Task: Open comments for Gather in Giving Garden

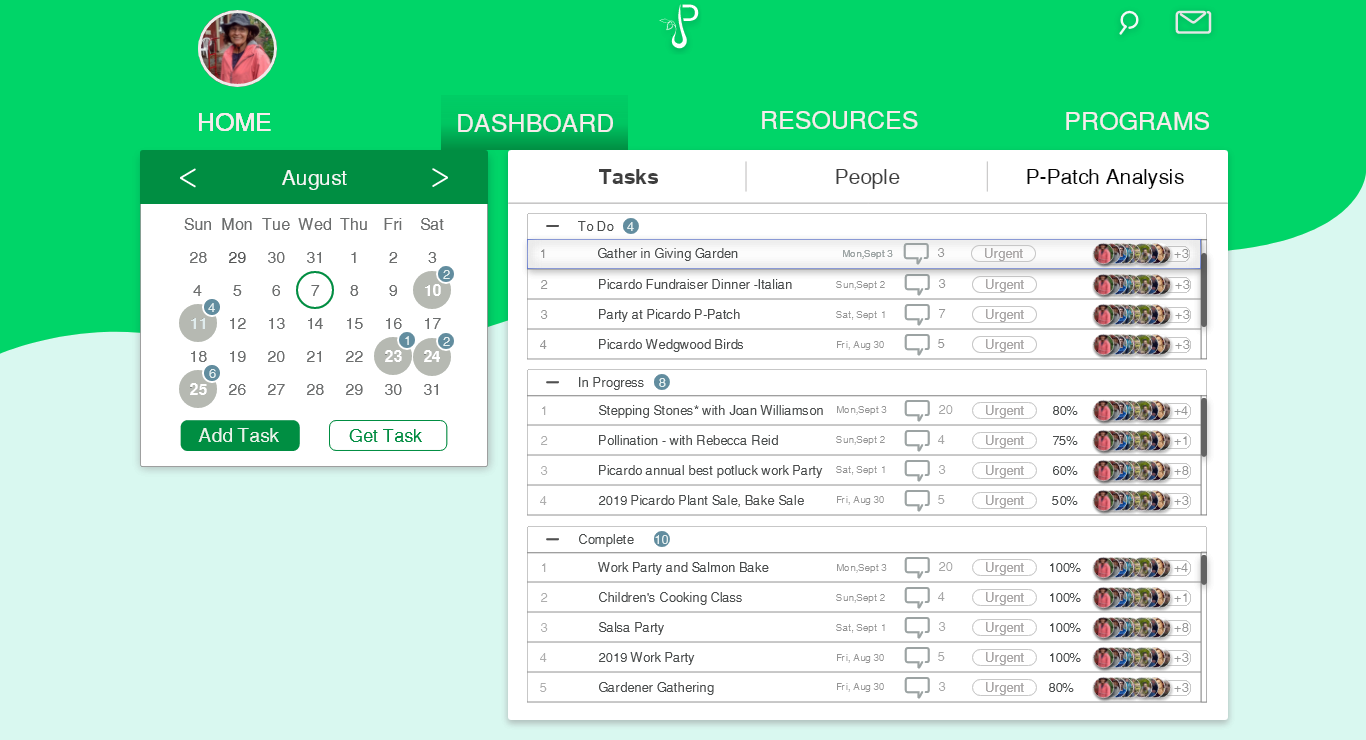Action: 916,254
